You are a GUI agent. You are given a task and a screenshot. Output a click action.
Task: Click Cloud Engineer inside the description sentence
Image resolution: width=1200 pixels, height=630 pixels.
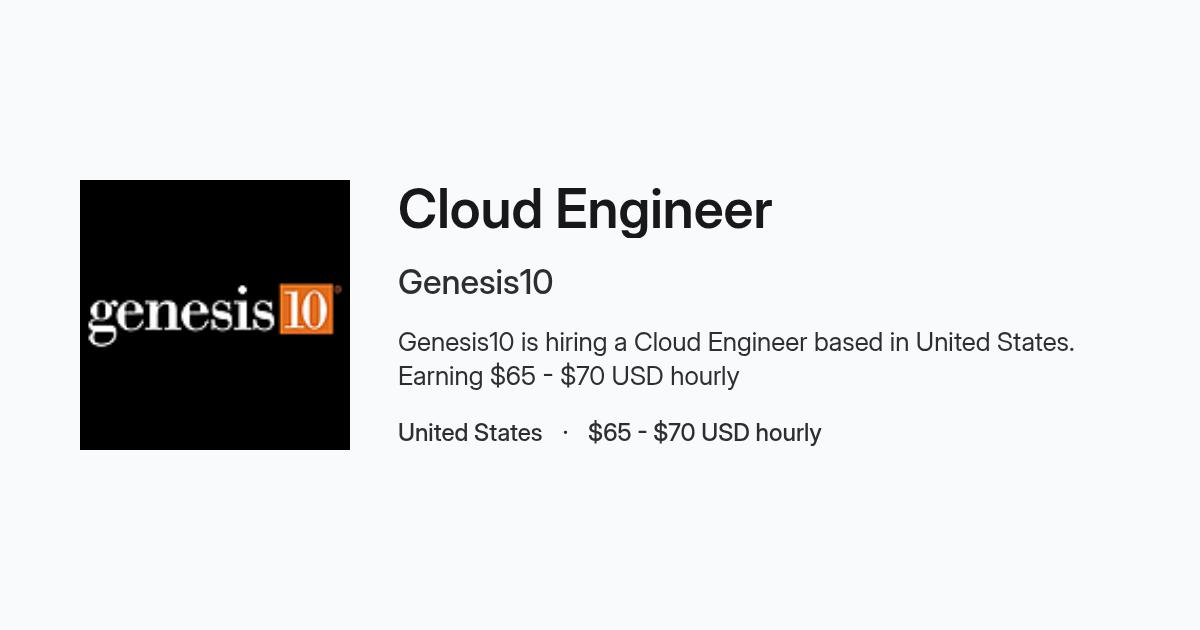tap(720, 343)
